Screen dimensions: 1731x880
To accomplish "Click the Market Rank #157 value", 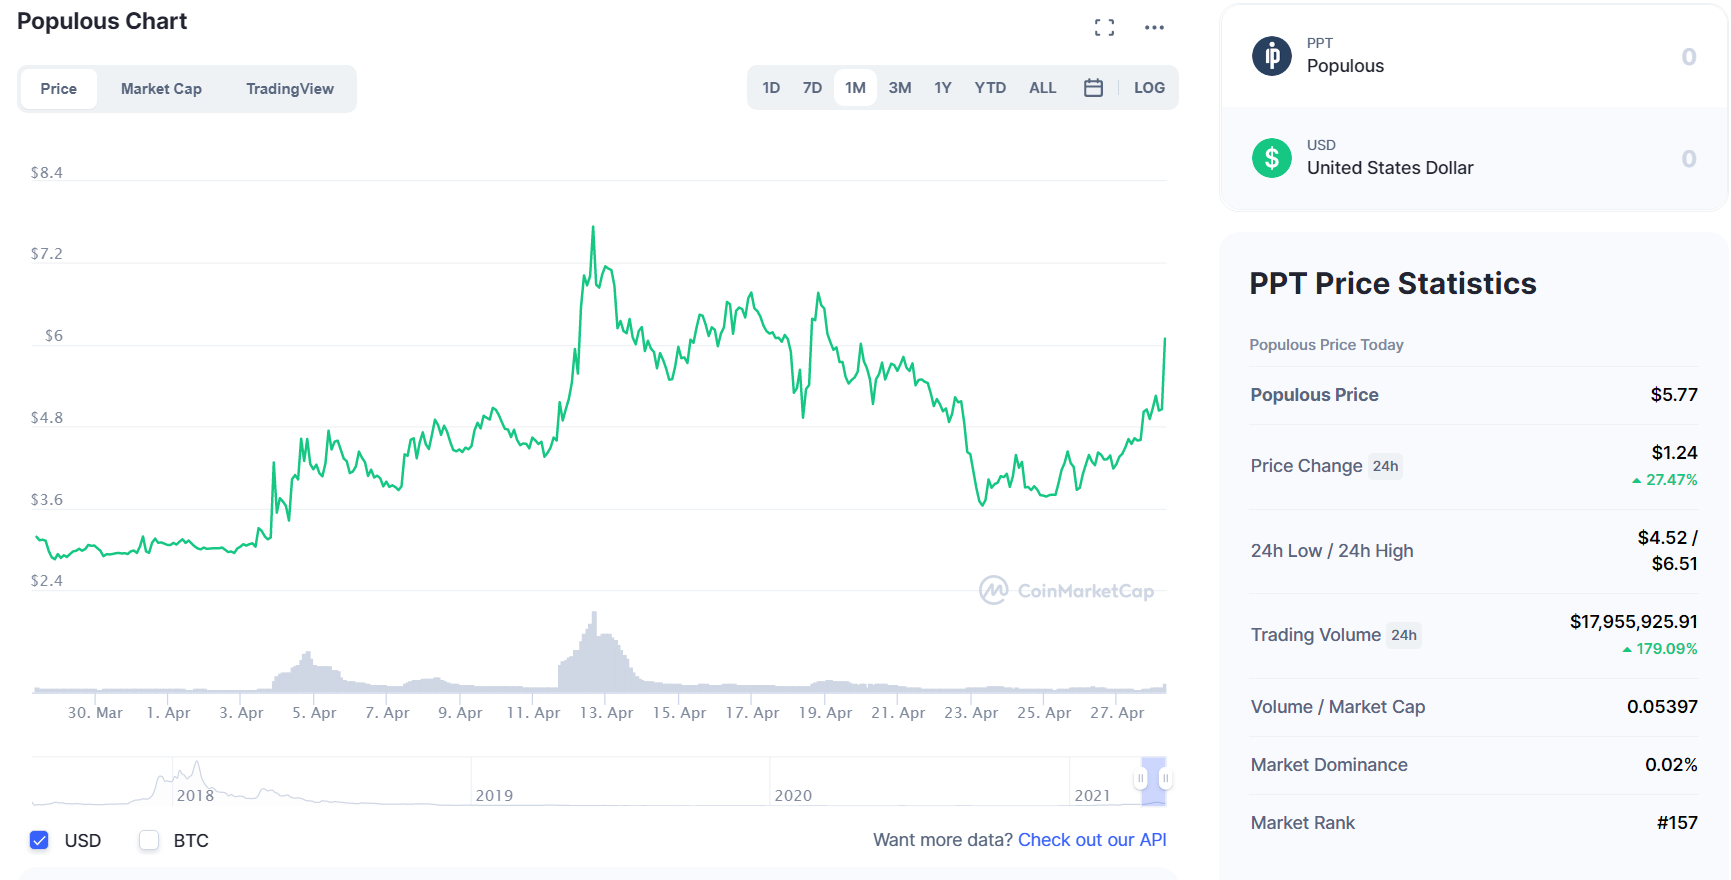I will [1677, 823].
